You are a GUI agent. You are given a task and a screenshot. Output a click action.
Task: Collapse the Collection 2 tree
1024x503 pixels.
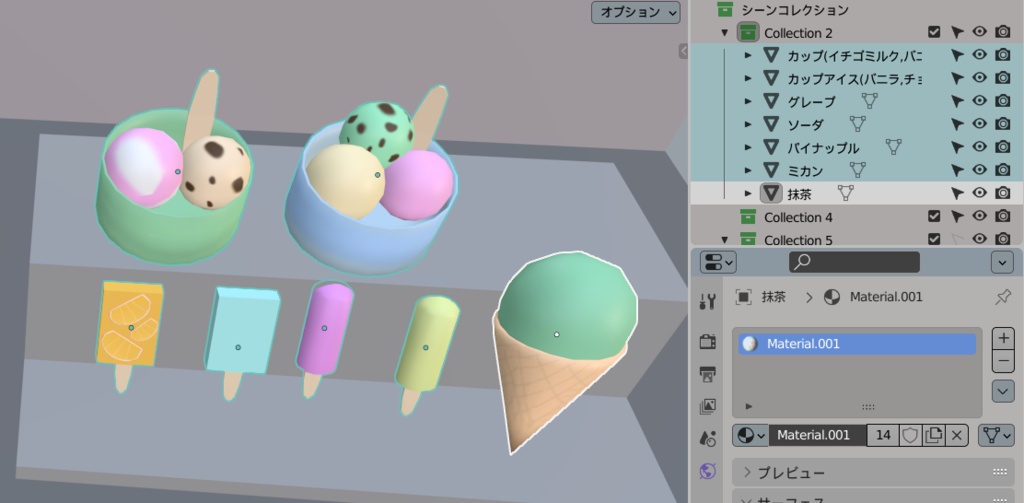point(724,33)
